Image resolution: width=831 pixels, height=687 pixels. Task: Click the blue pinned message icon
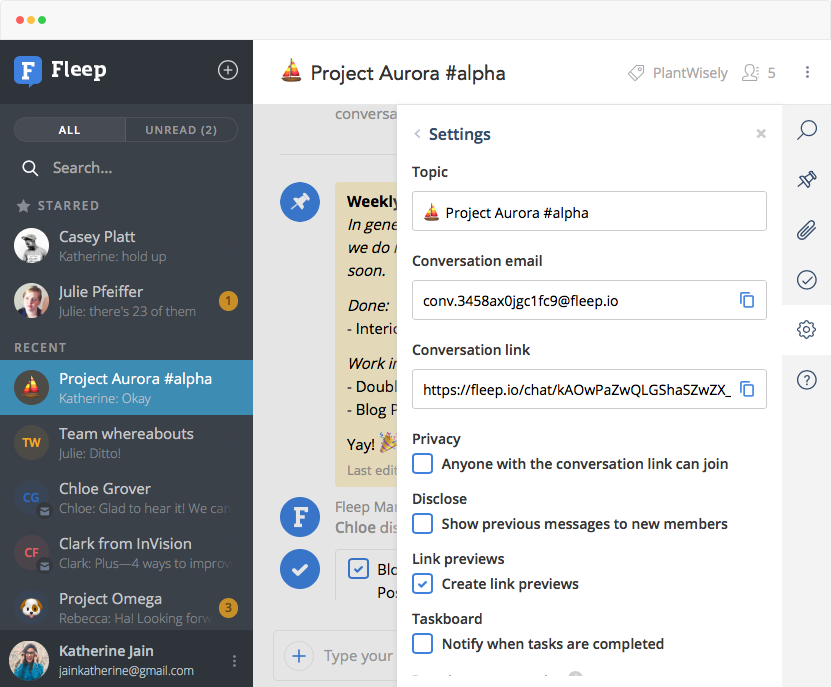click(300, 202)
